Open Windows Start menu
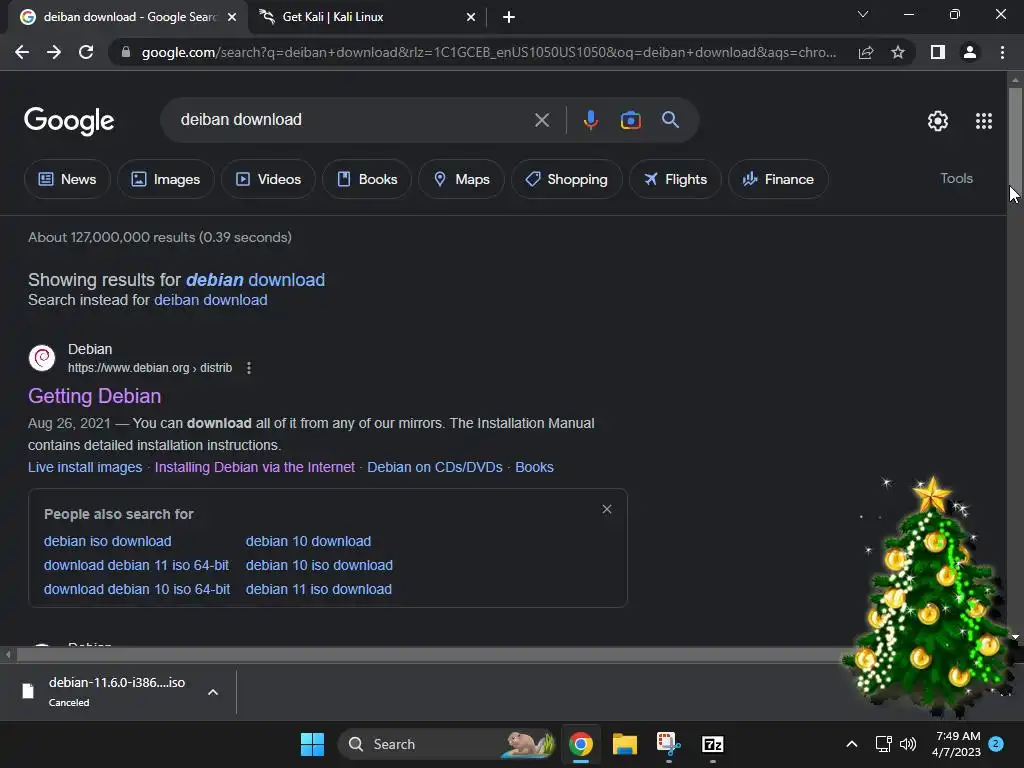Viewport: 1024px width, 768px height. click(312, 744)
